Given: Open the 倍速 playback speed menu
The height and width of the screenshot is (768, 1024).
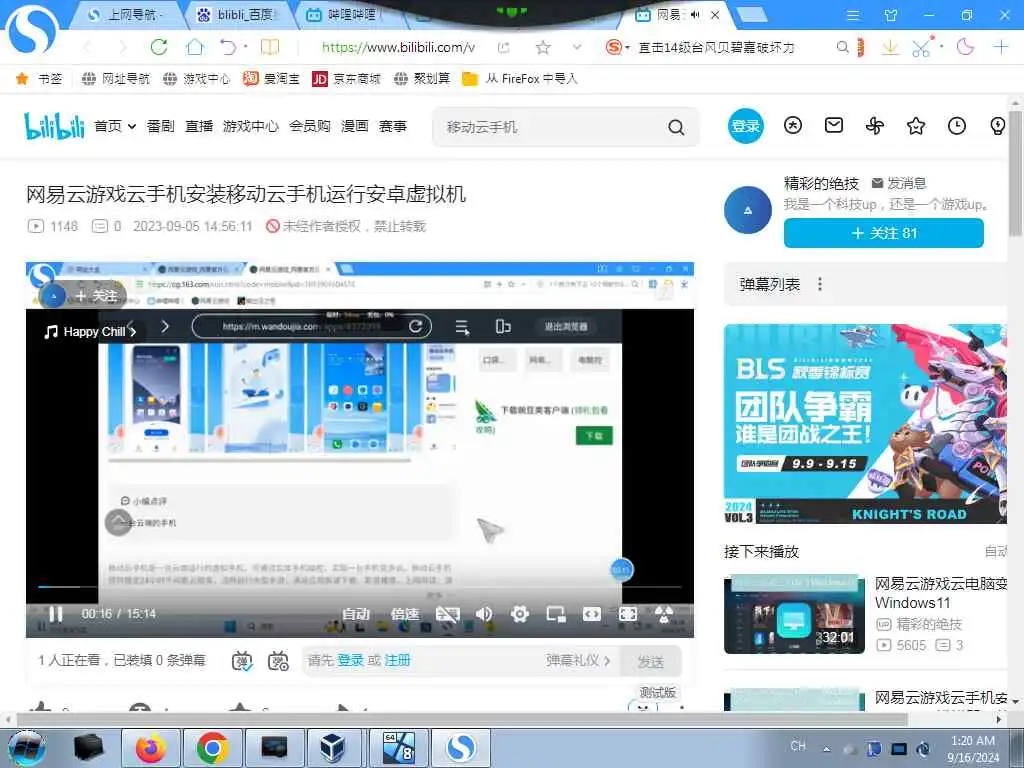Looking at the screenshot, I should pyautogui.click(x=405, y=614).
